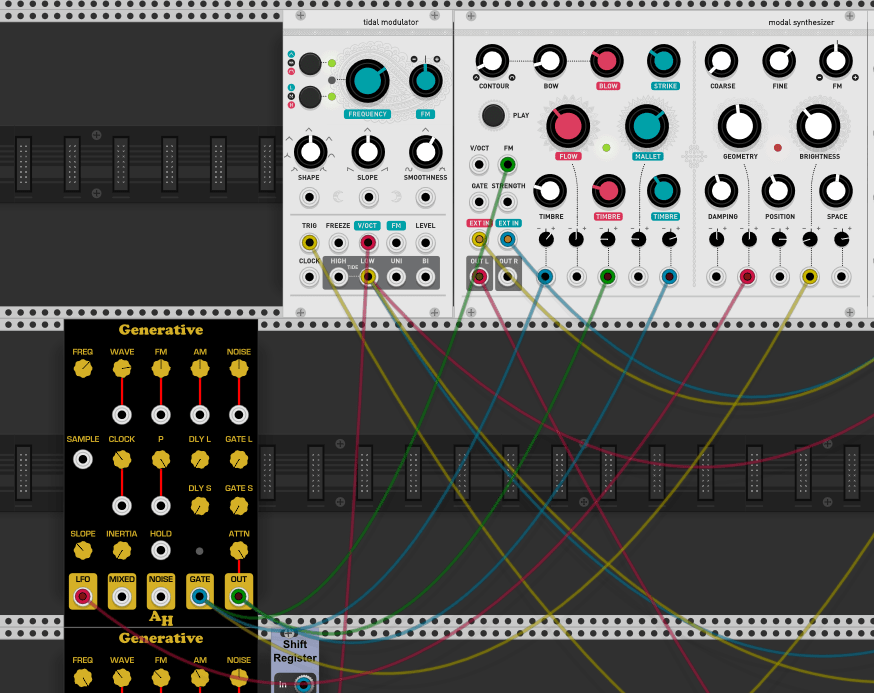Viewport: 874px width, 693px height.
Task: Click the BI output jack on tidal modulator
Action: 426,277
